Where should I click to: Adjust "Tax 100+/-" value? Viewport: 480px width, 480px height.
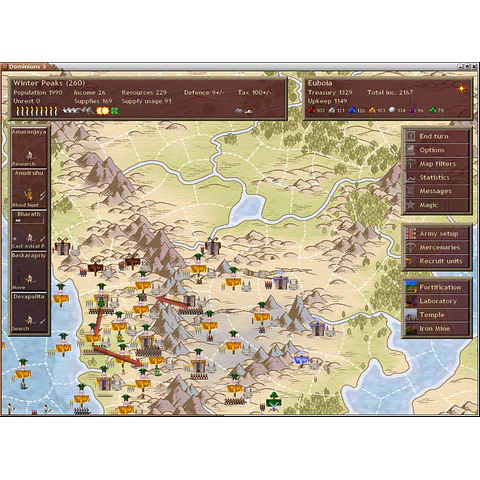click(x=254, y=92)
